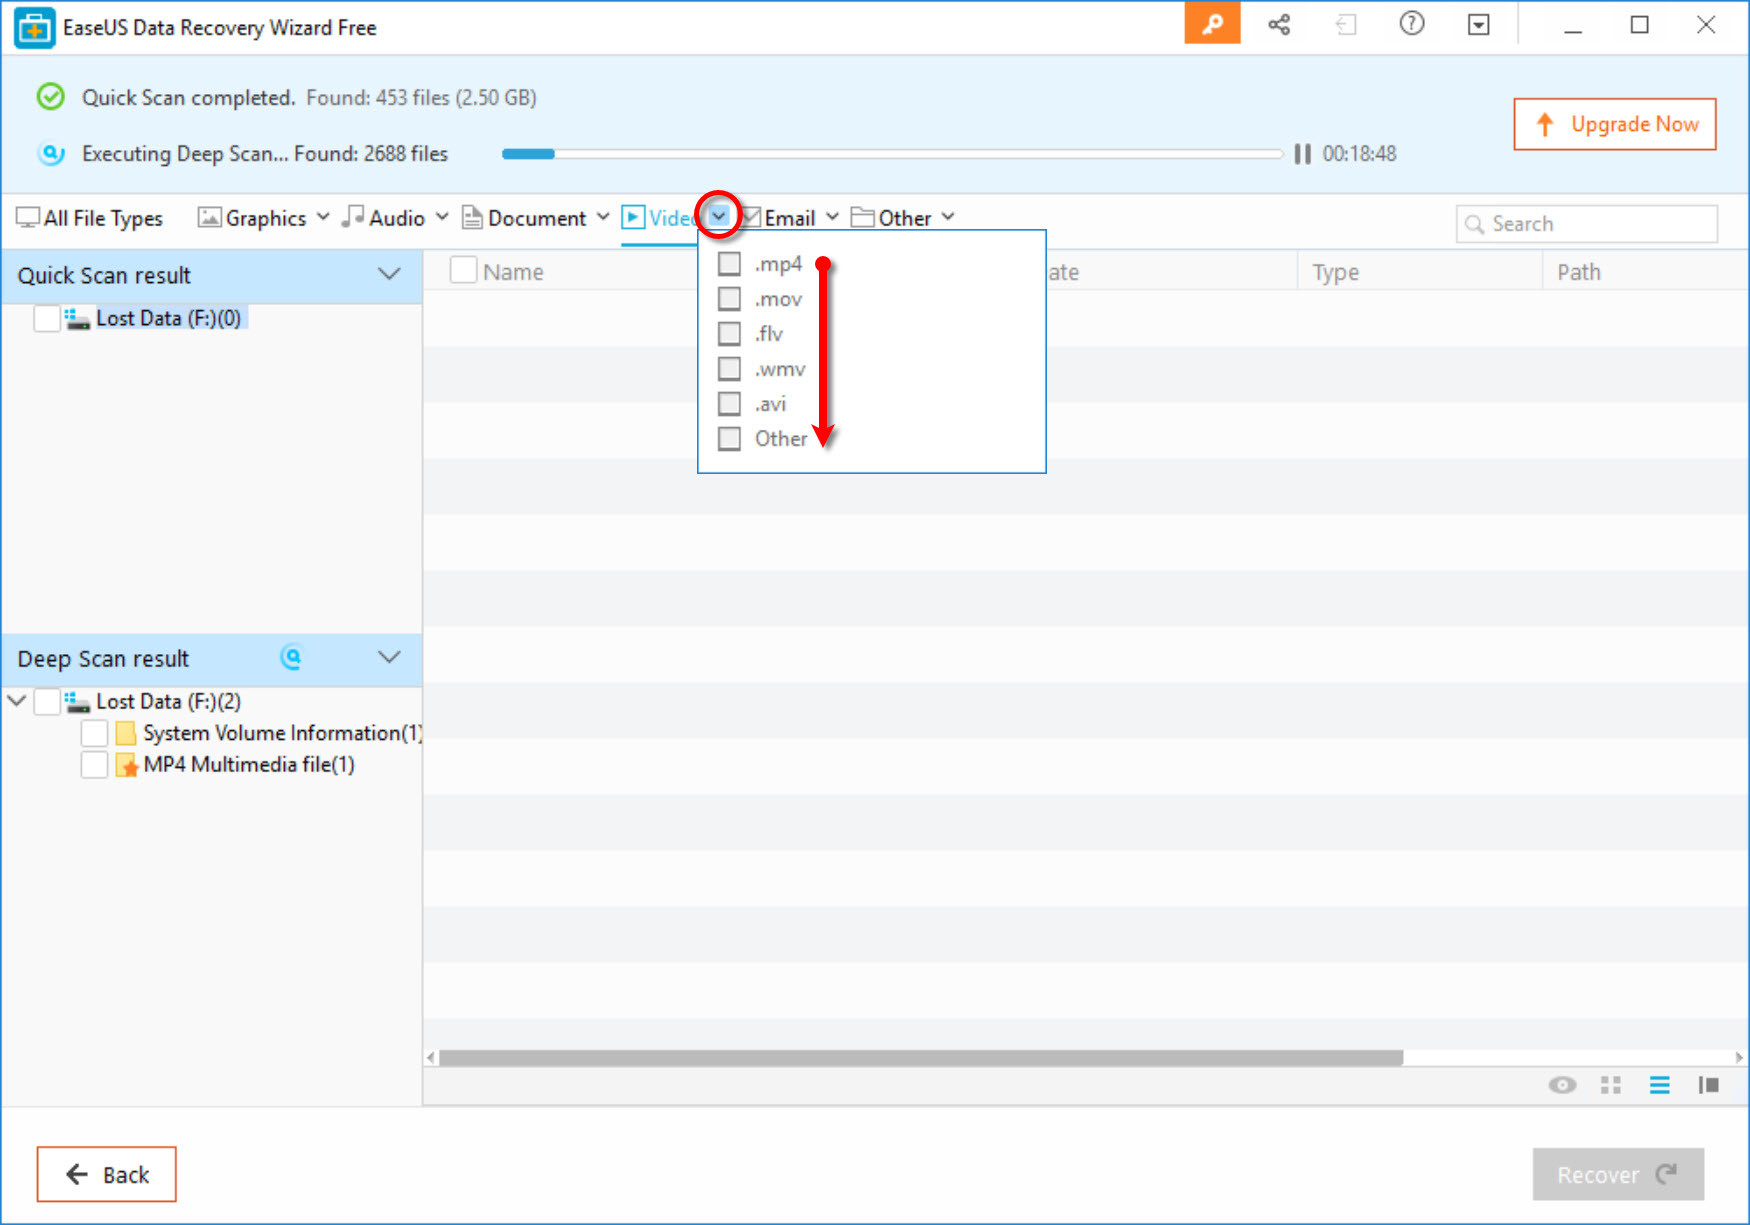
Task: Collapse the Lost Data (F:)(2) tree node
Action: [17, 701]
